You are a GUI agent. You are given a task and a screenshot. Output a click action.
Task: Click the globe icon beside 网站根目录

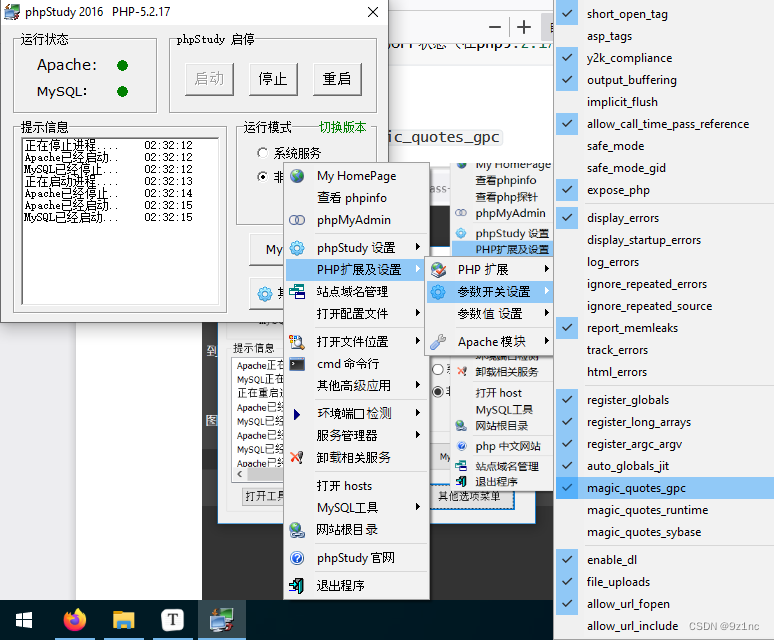297,530
